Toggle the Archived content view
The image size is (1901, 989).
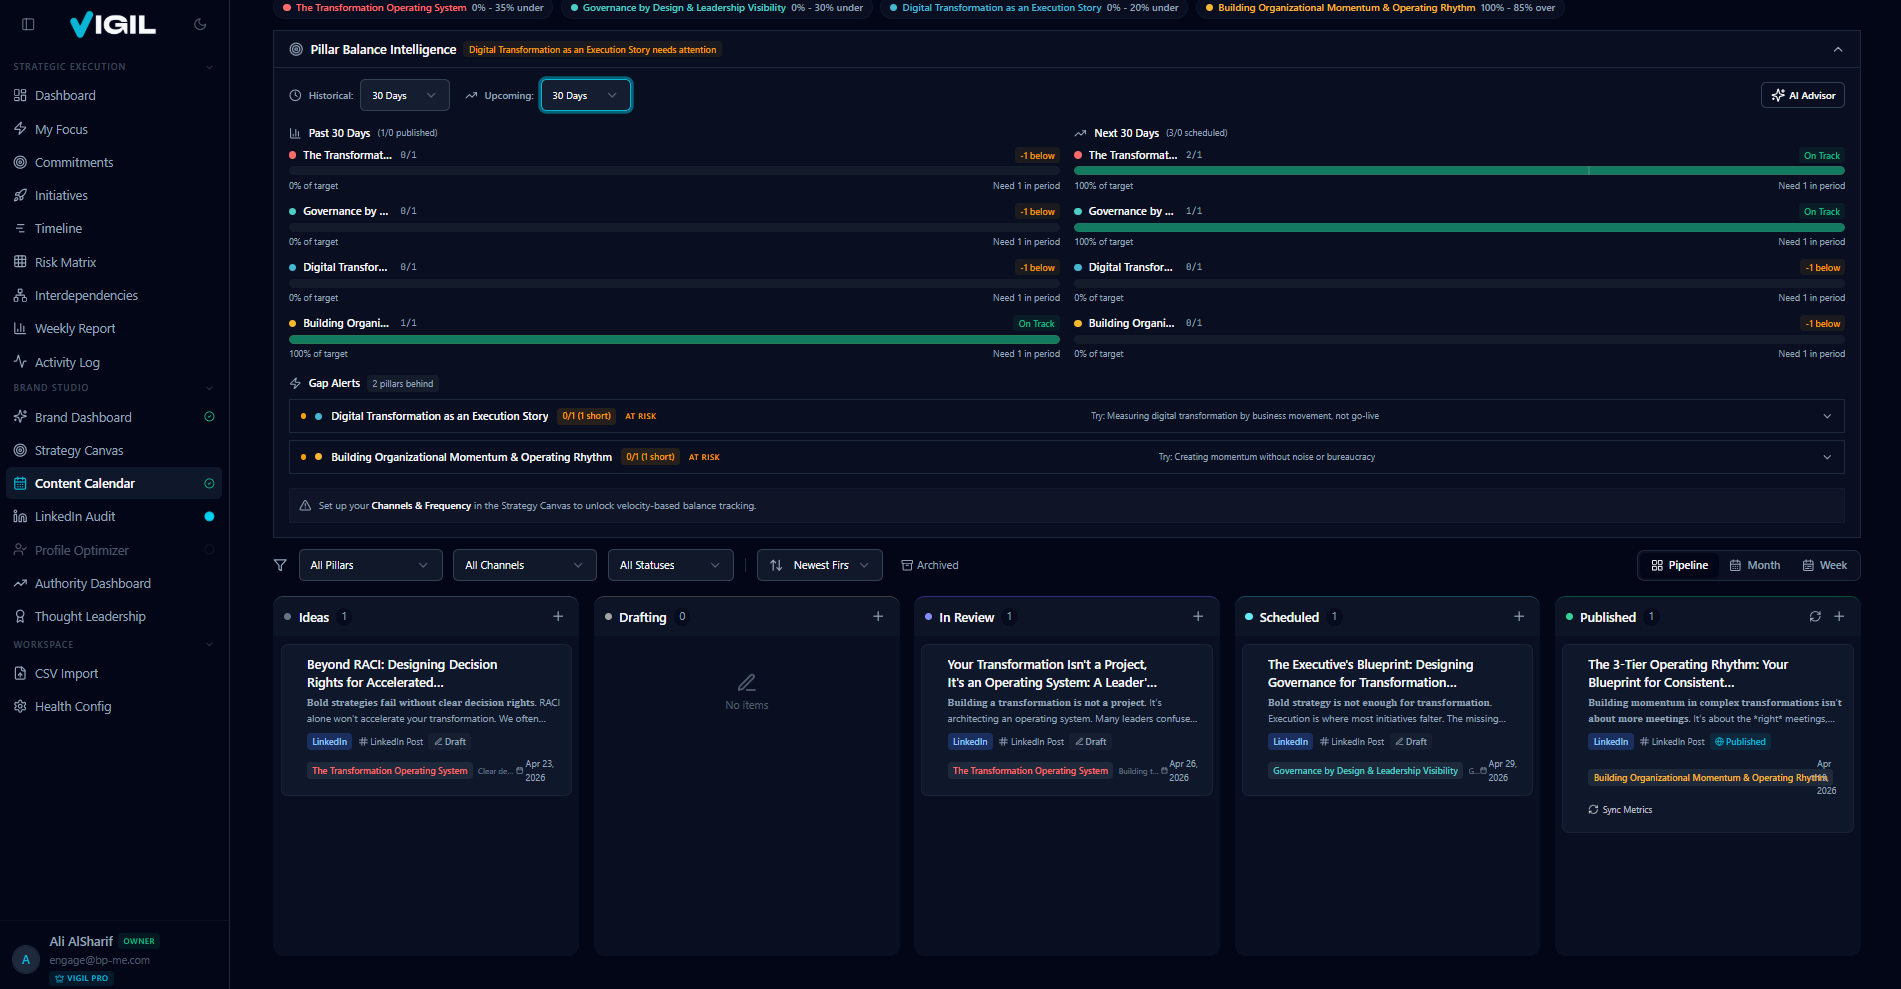pos(929,564)
